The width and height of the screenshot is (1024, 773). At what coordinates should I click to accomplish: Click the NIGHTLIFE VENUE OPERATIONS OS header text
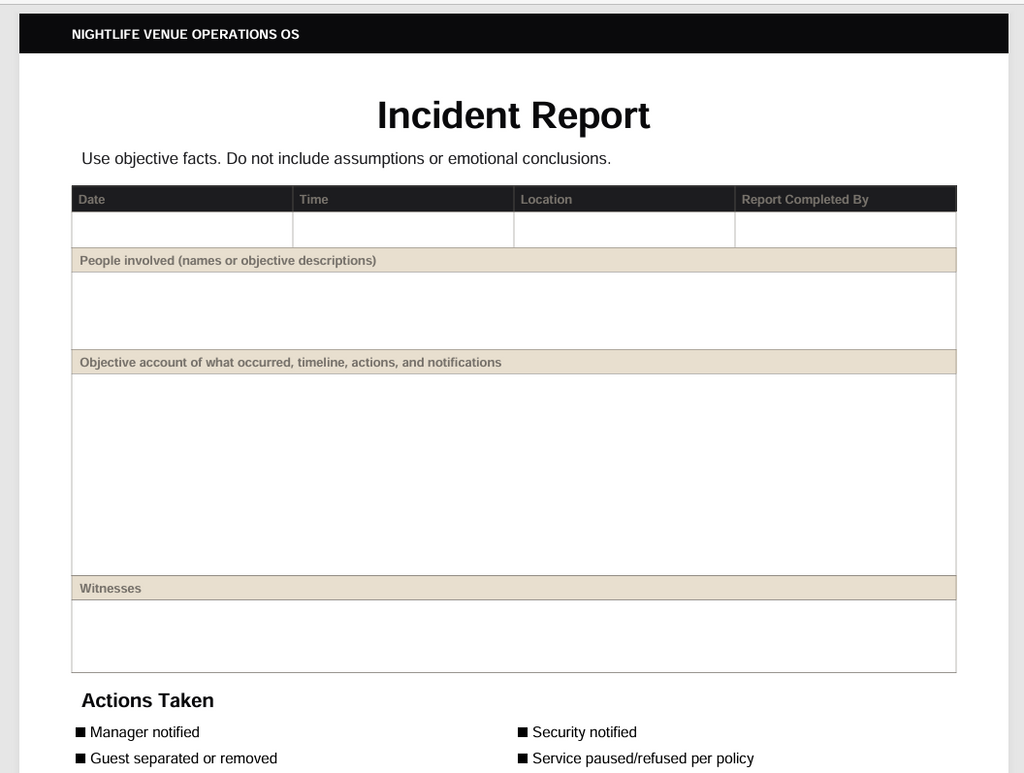[x=185, y=35]
